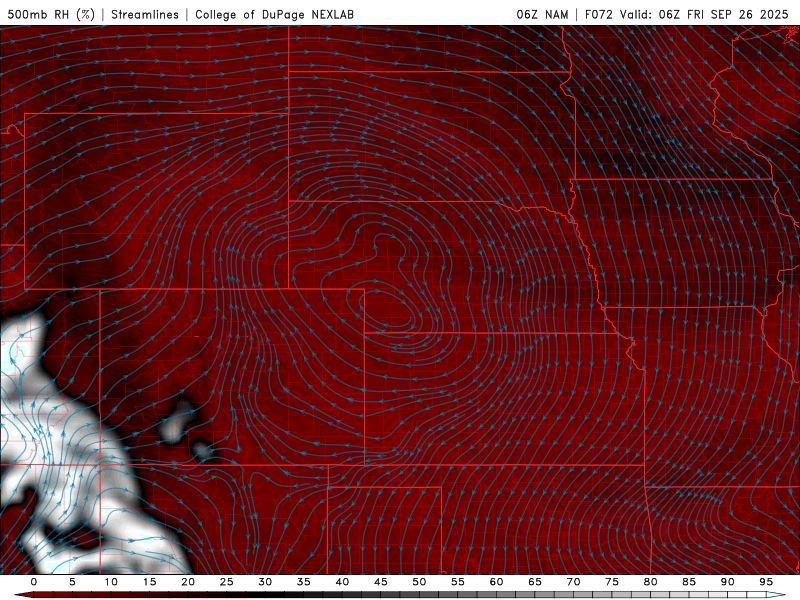Click the colorbar label "5"
800x600 pixels.
click(x=72, y=582)
